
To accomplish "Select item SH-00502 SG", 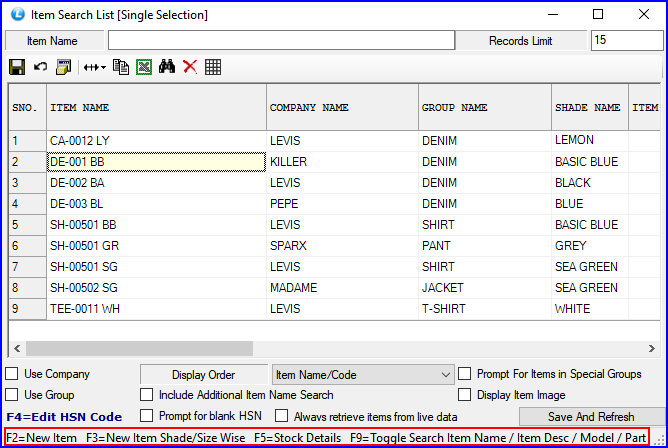I will coord(156,287).
